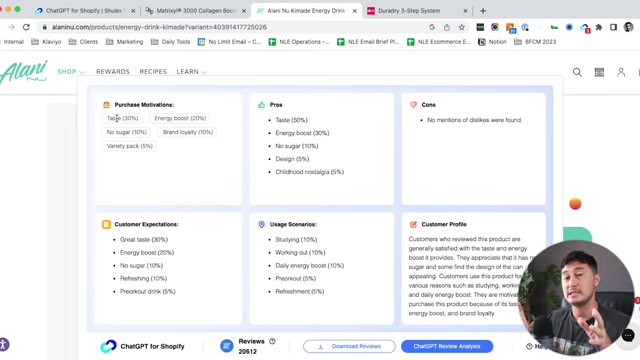Click the Alani Nu logo
Viewport: 640px width, 360px height.
24,71
